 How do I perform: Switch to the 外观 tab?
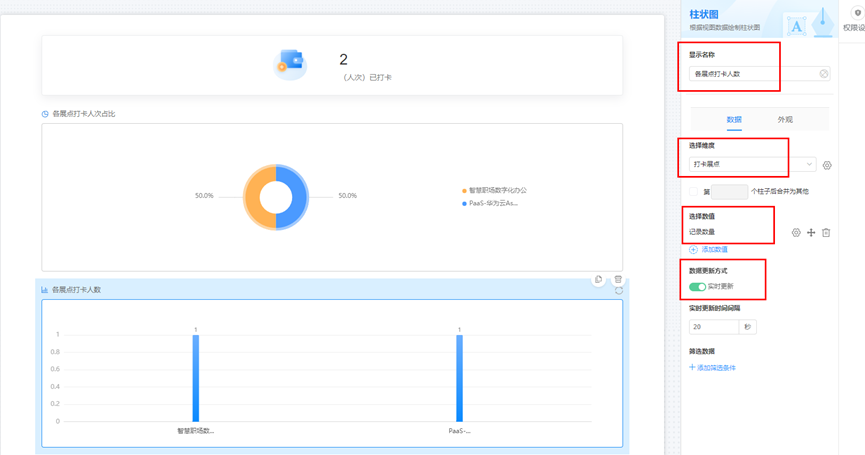click(785, 120)
